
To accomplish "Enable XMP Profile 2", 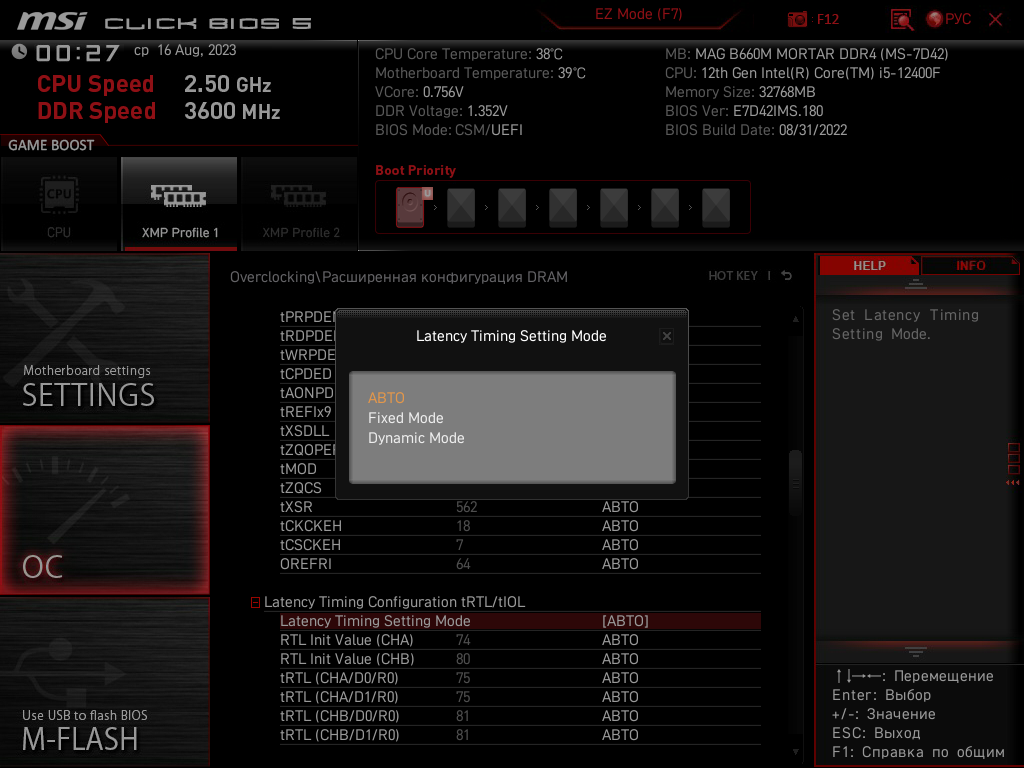I will 300,204.
